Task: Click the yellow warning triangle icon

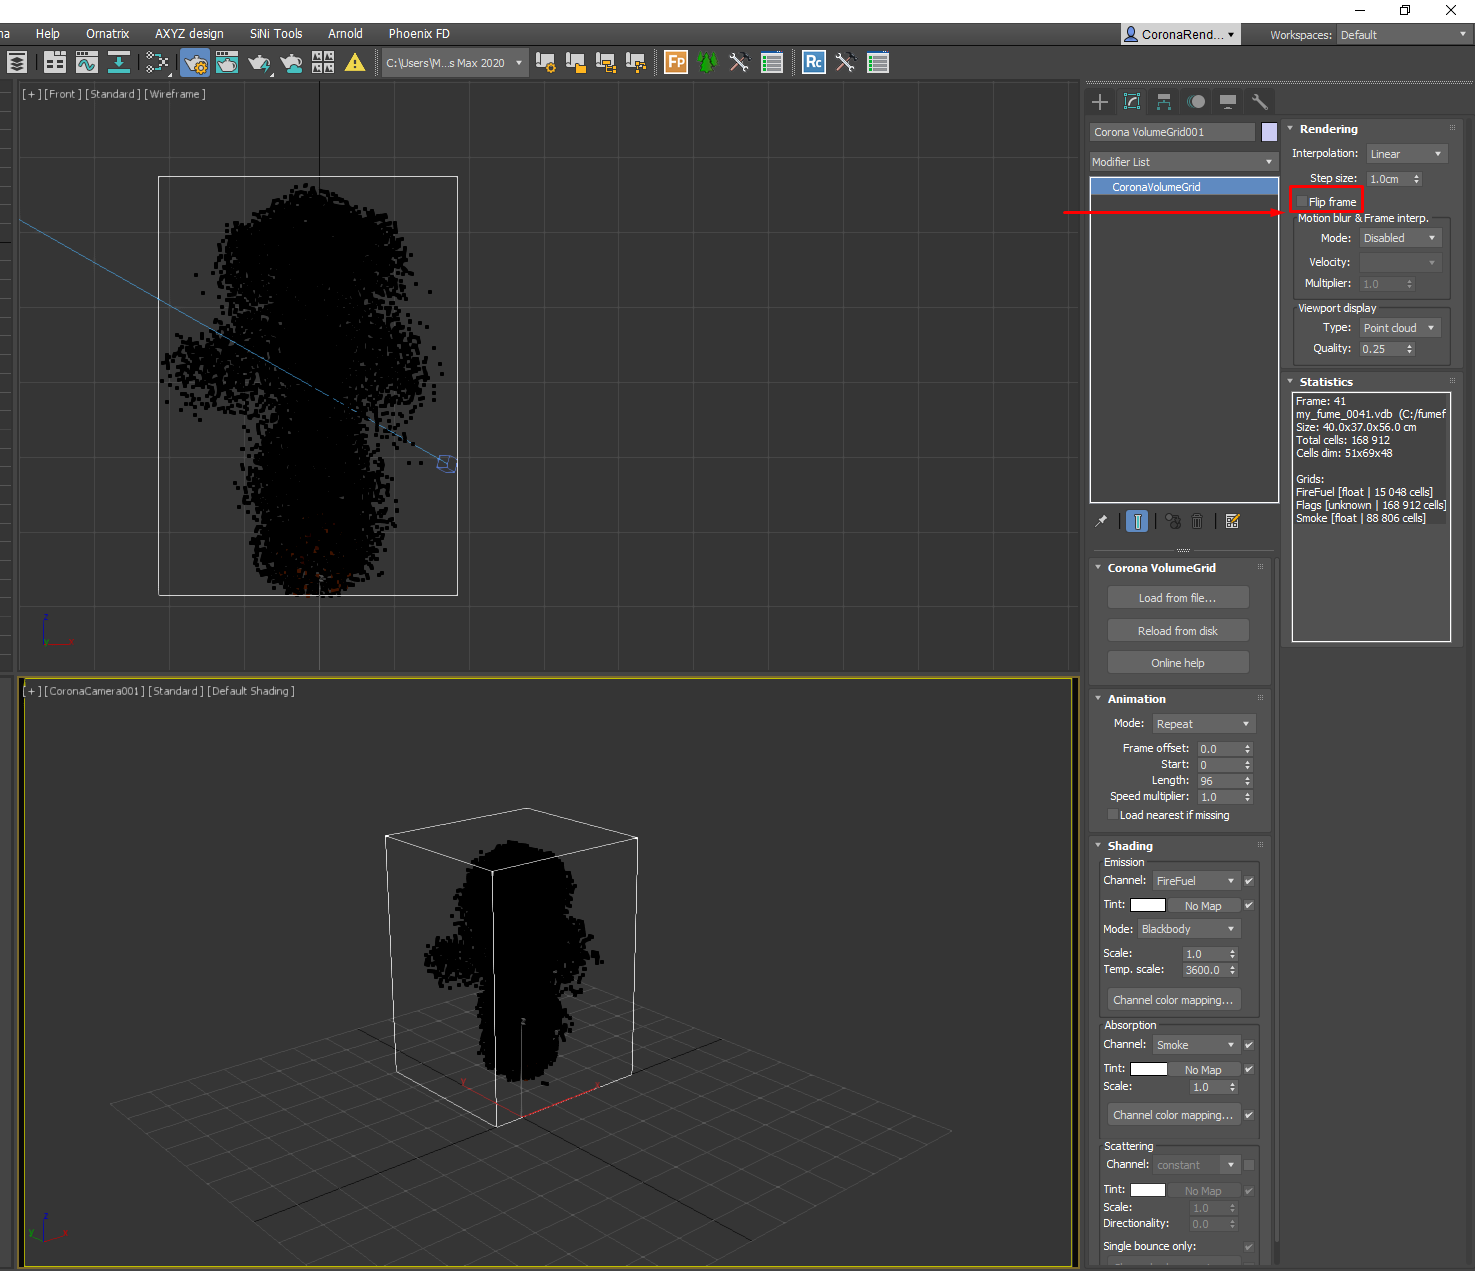Action: click(355, 63)
